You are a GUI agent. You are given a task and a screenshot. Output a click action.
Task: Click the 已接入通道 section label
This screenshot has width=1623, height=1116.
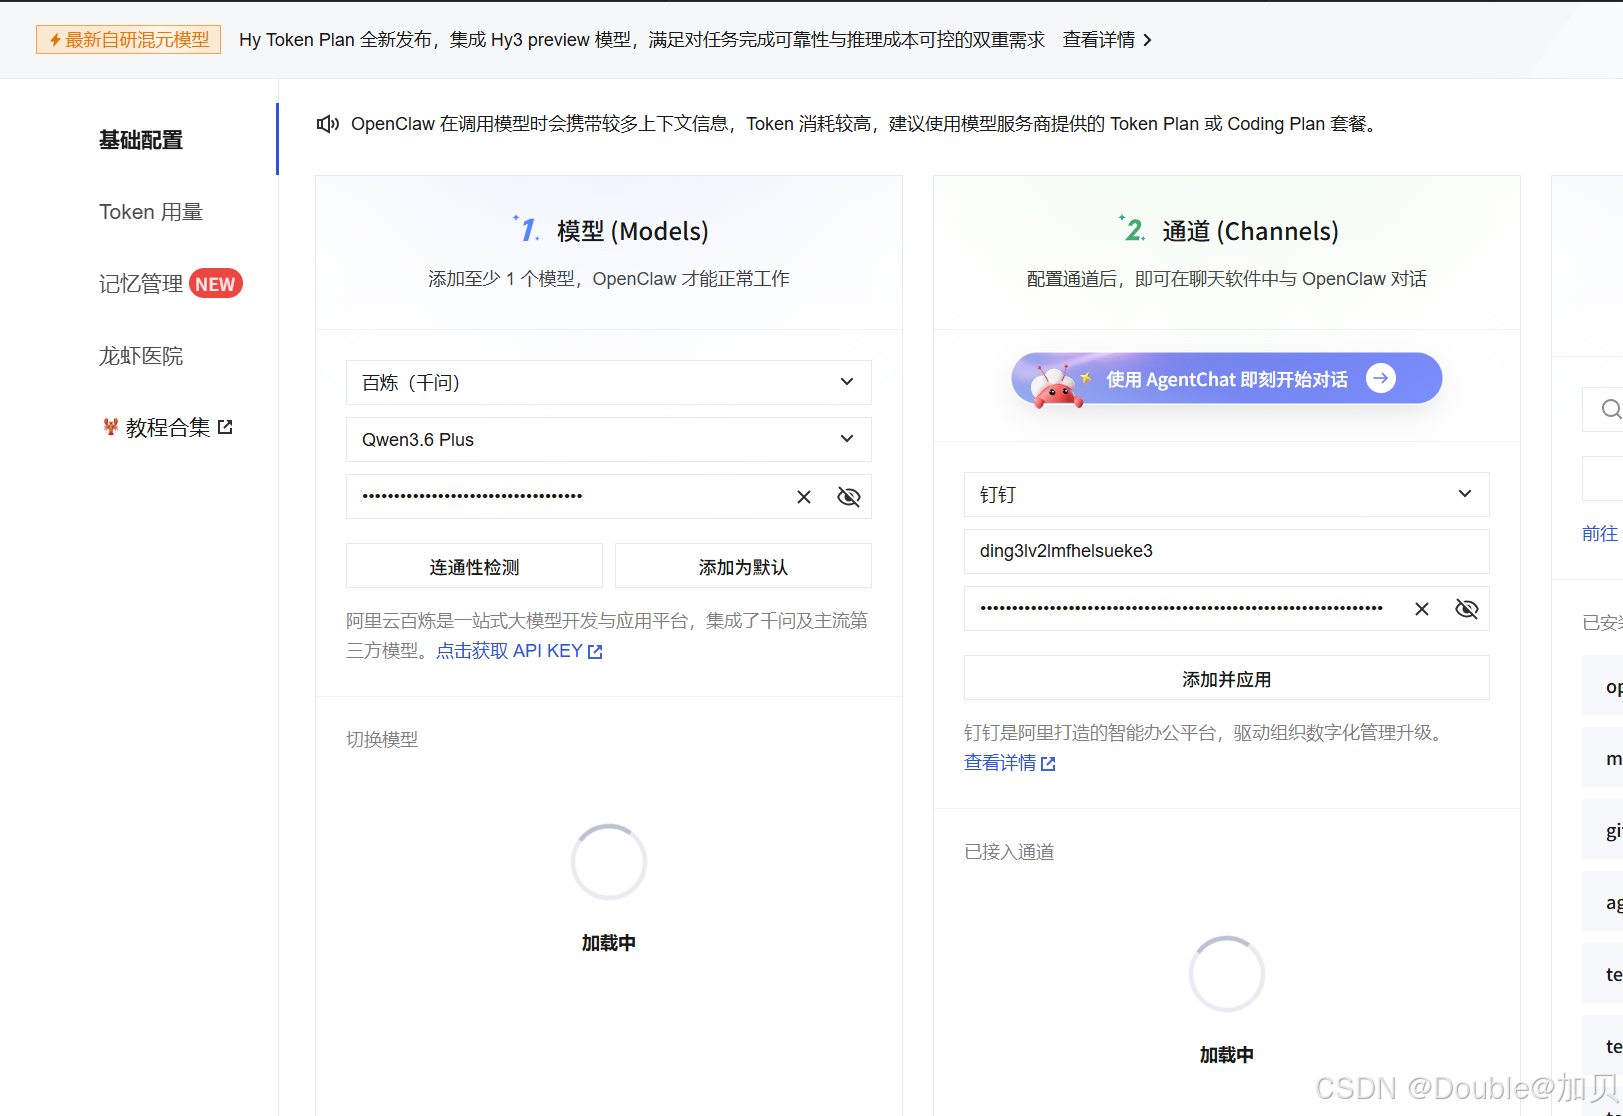coord(1009,852)
